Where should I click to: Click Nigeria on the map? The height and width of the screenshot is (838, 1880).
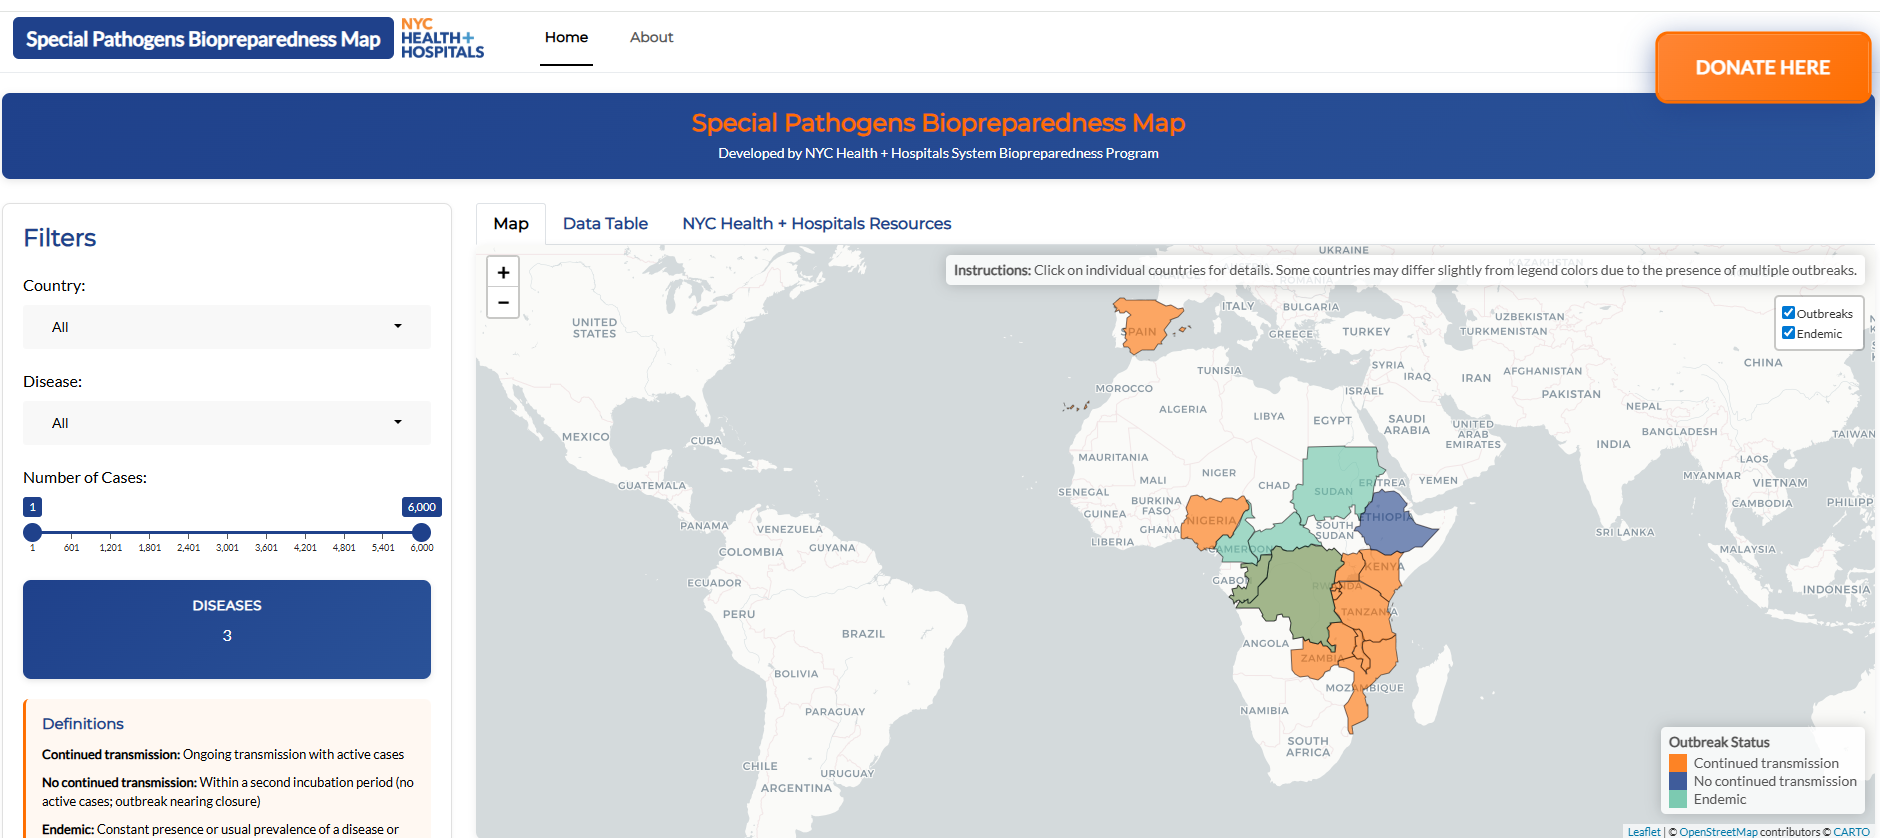pyautogui.click(x=1214, y=521)
